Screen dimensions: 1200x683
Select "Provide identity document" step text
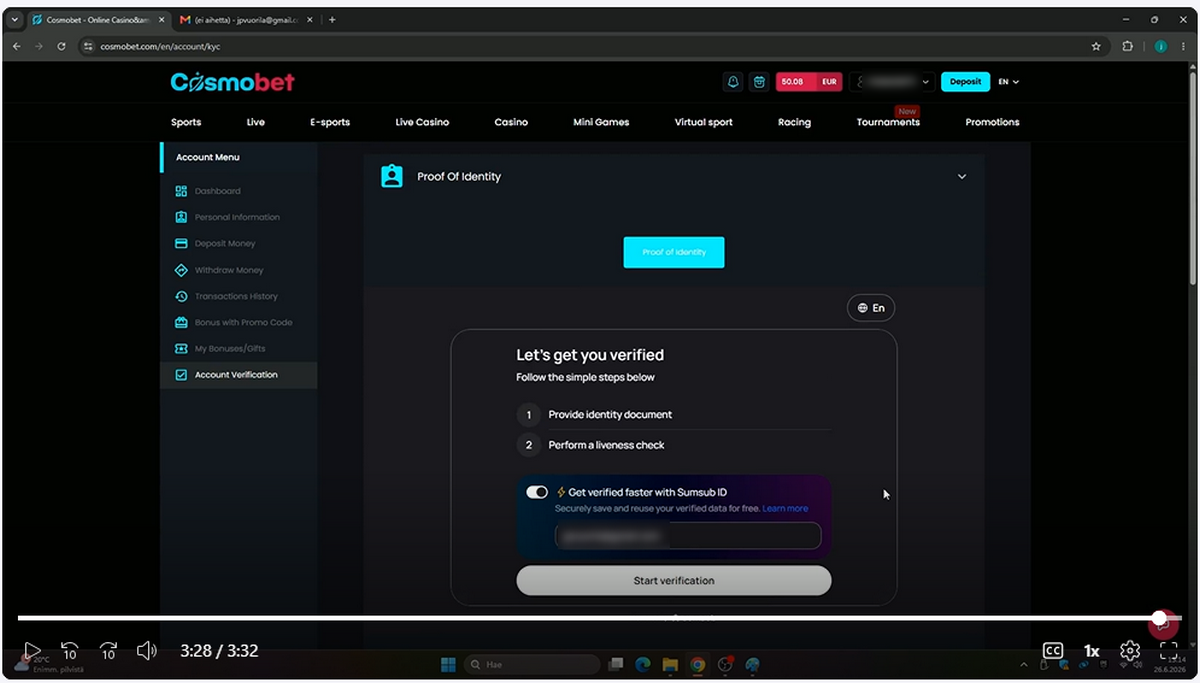[610, 415]
